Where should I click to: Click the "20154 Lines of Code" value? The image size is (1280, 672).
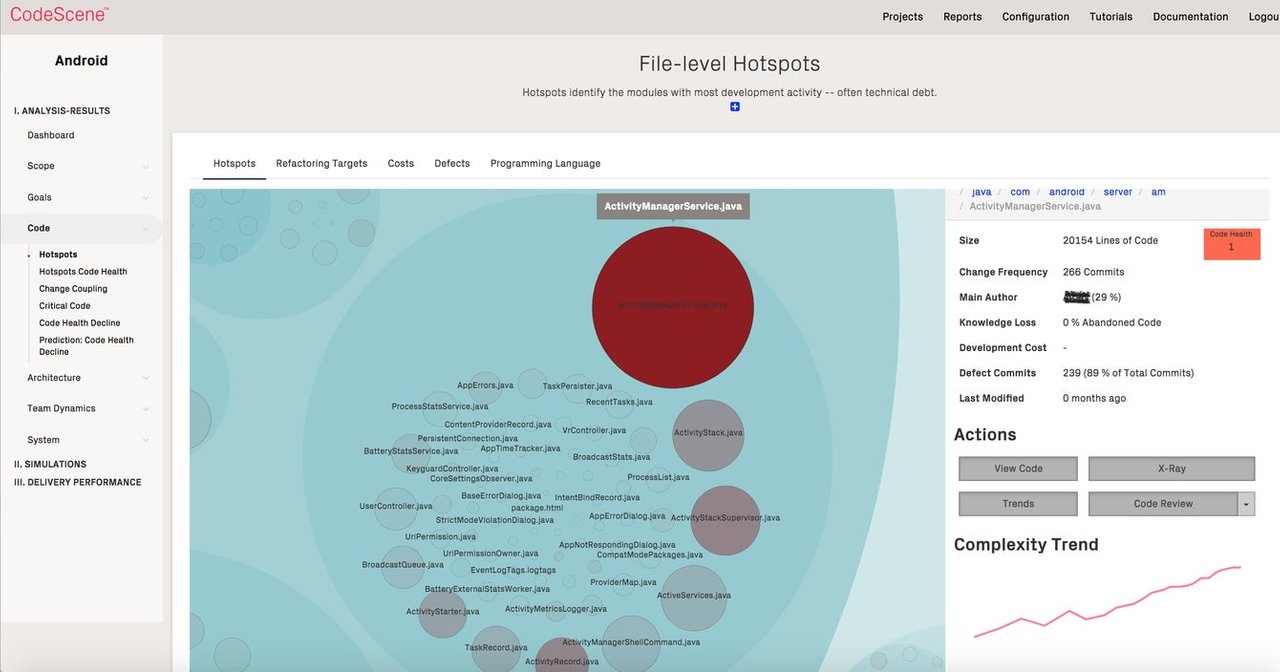coord(1110,241)
